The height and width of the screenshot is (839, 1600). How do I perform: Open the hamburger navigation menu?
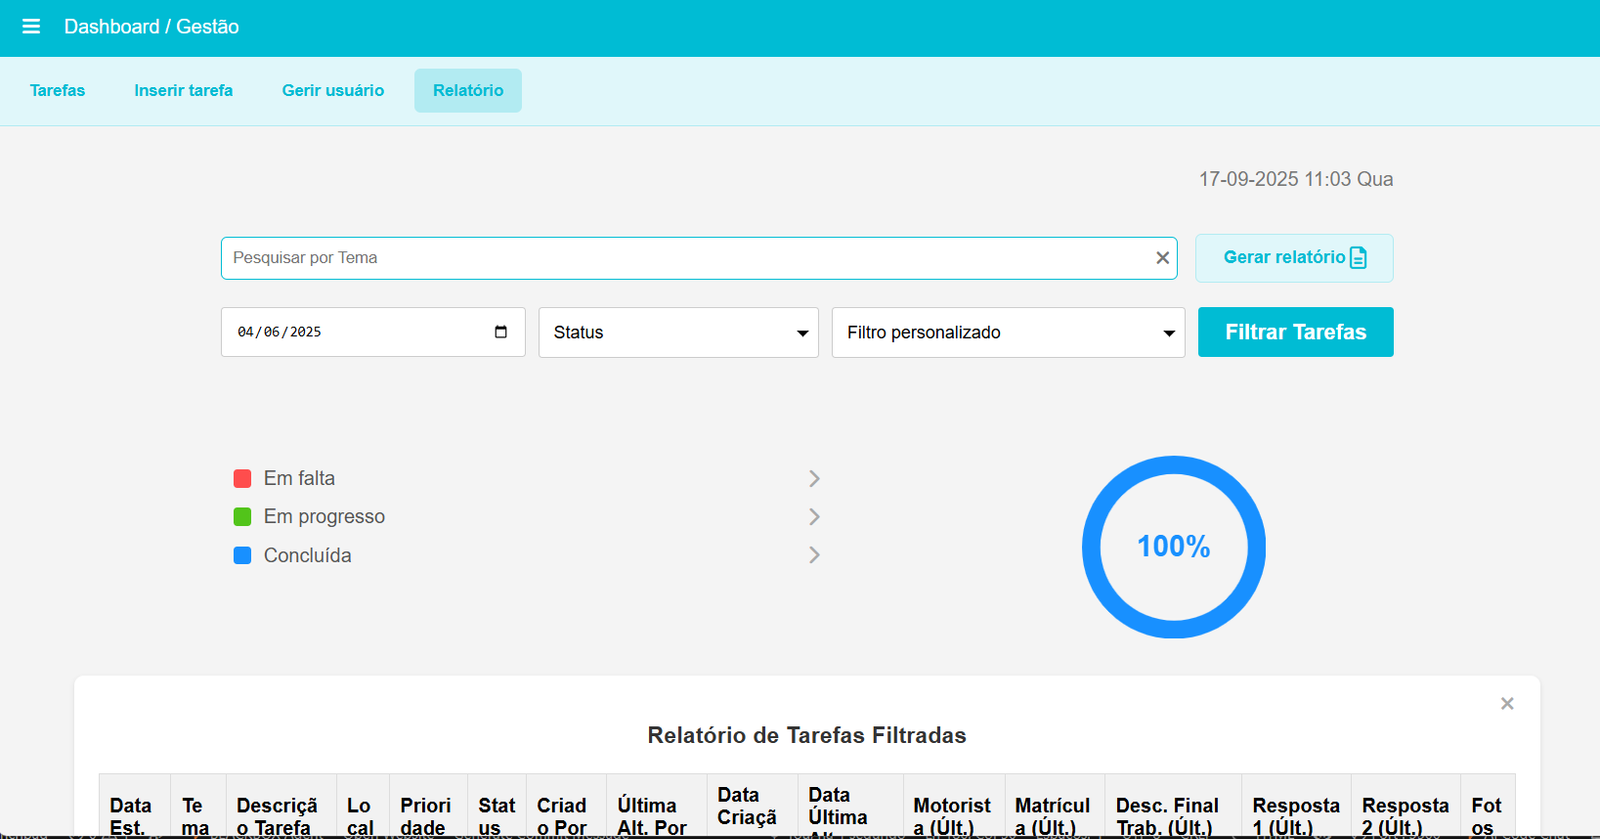(31, 27)
